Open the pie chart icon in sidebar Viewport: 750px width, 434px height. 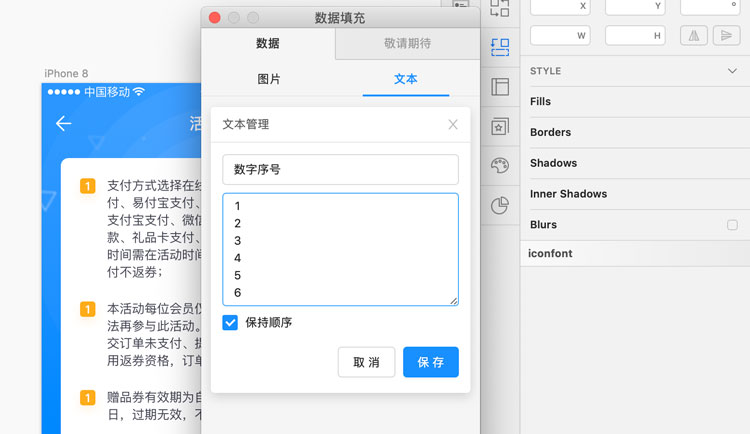point(500,206)
